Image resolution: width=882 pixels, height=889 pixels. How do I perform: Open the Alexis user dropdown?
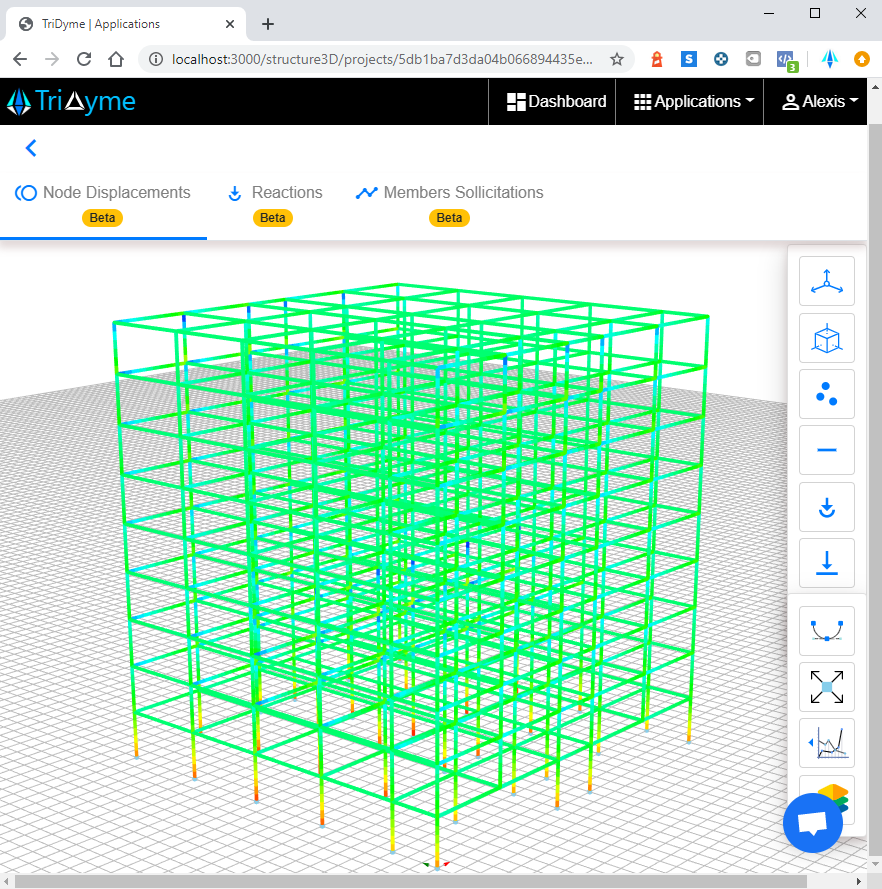(820, 101)
